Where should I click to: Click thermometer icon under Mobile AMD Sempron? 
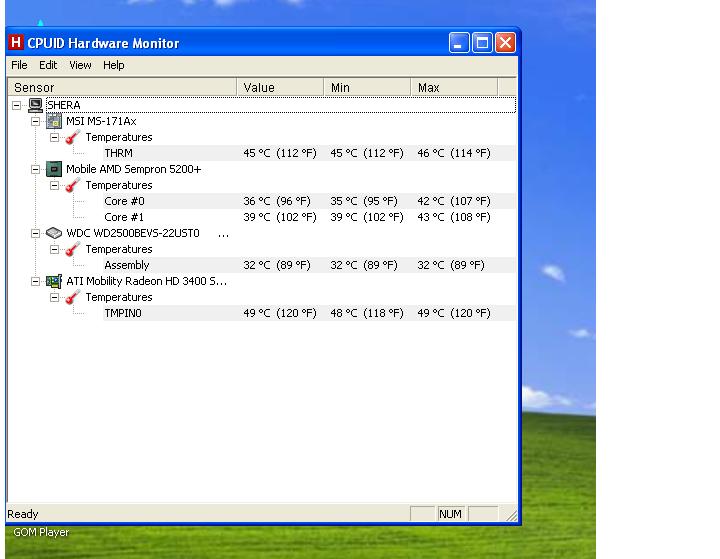pos(73,185)
